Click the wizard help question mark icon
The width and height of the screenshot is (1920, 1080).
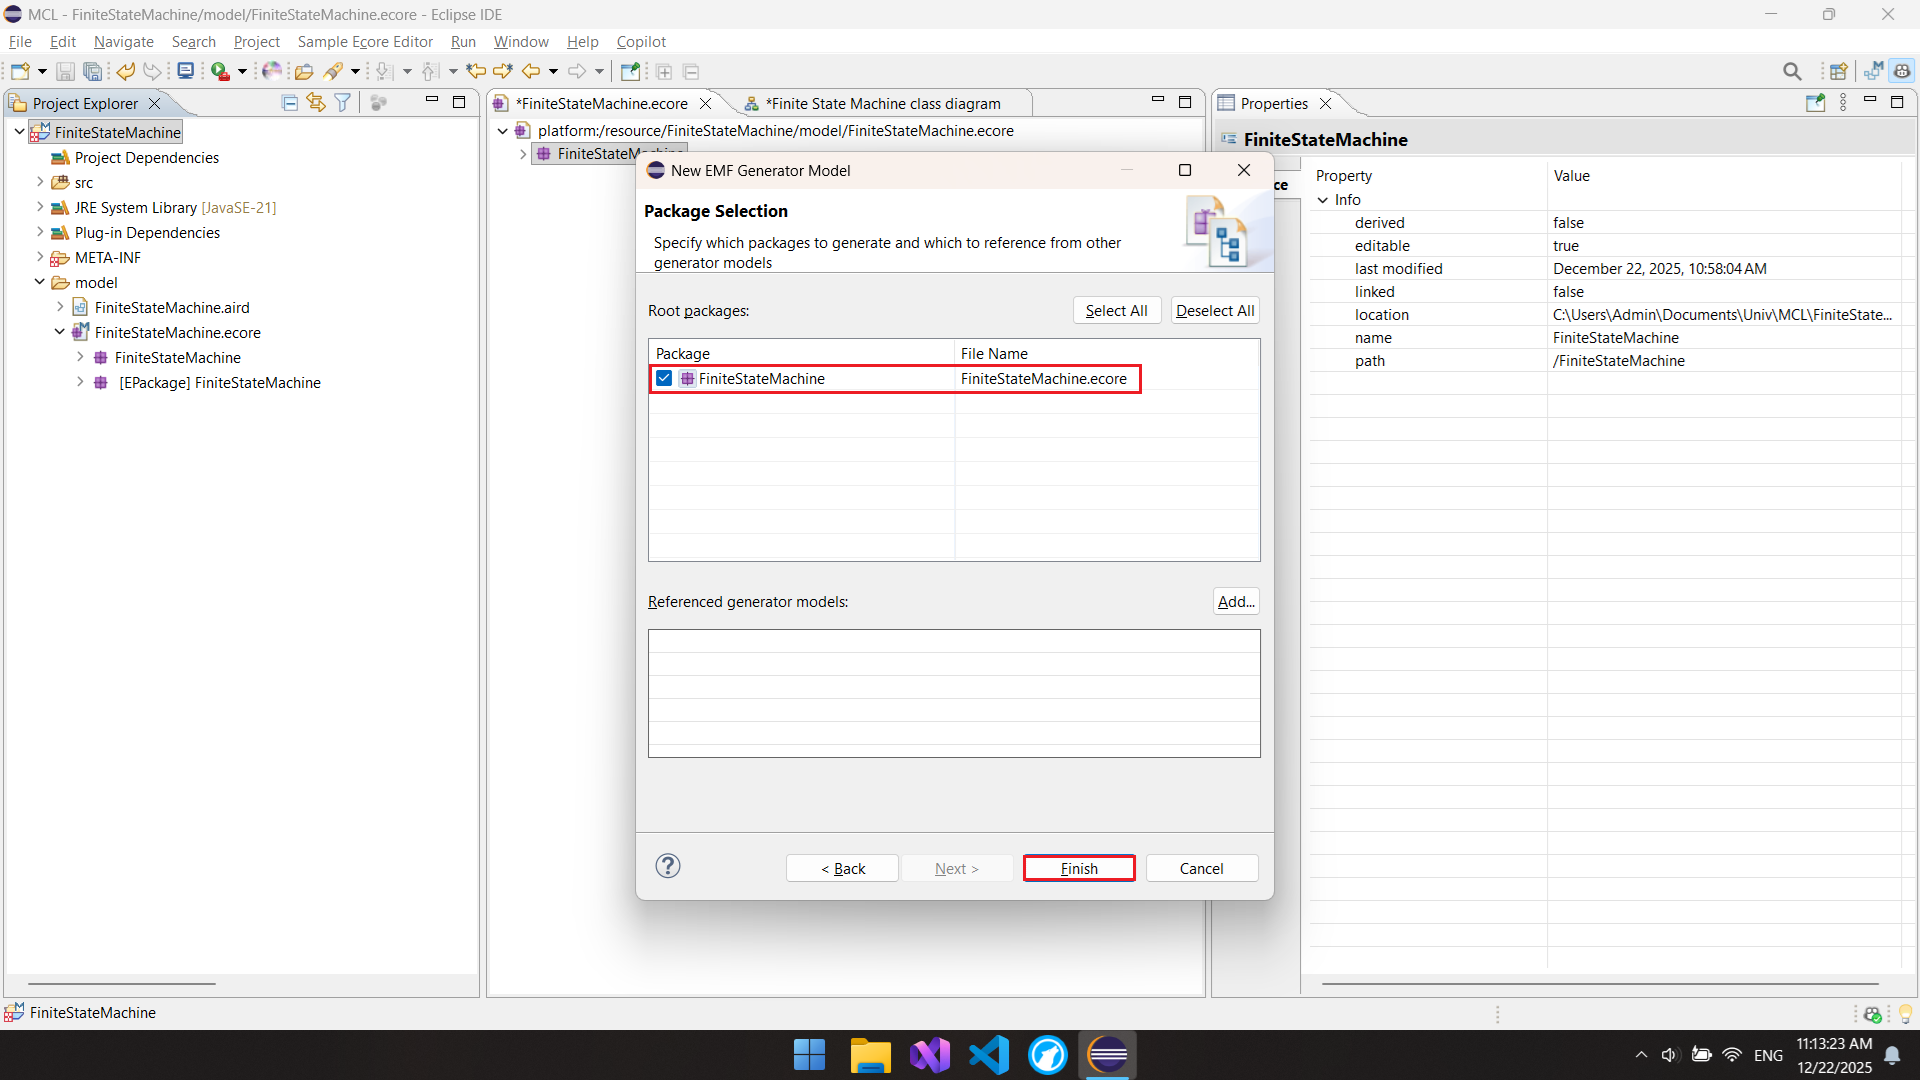tap(668, 866)
